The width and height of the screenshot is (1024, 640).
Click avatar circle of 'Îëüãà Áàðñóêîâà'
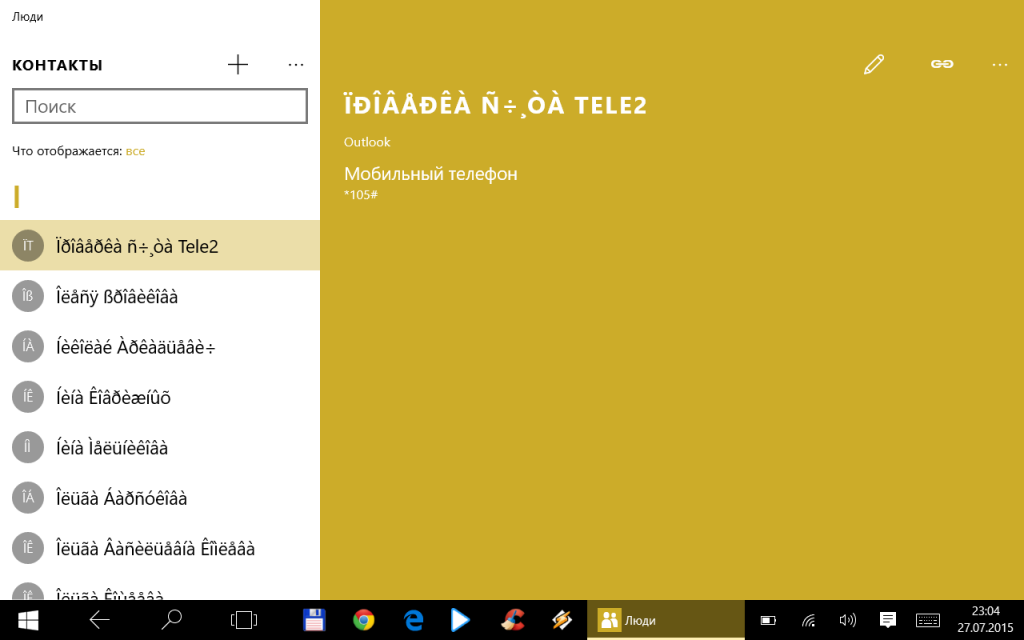pyautogui.click(x=28, y=497)
